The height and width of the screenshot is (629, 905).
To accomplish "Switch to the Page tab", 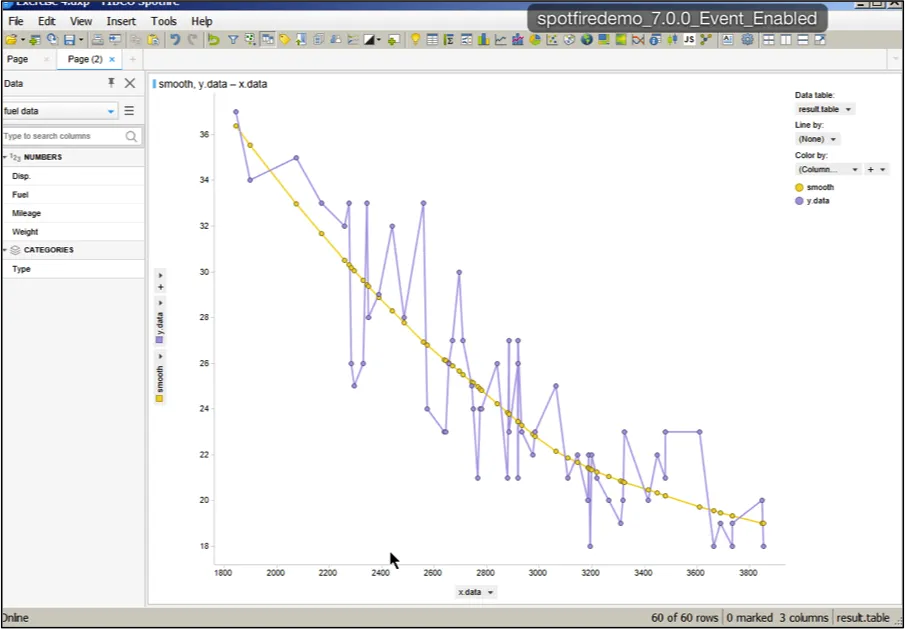I will coord(17,59).
